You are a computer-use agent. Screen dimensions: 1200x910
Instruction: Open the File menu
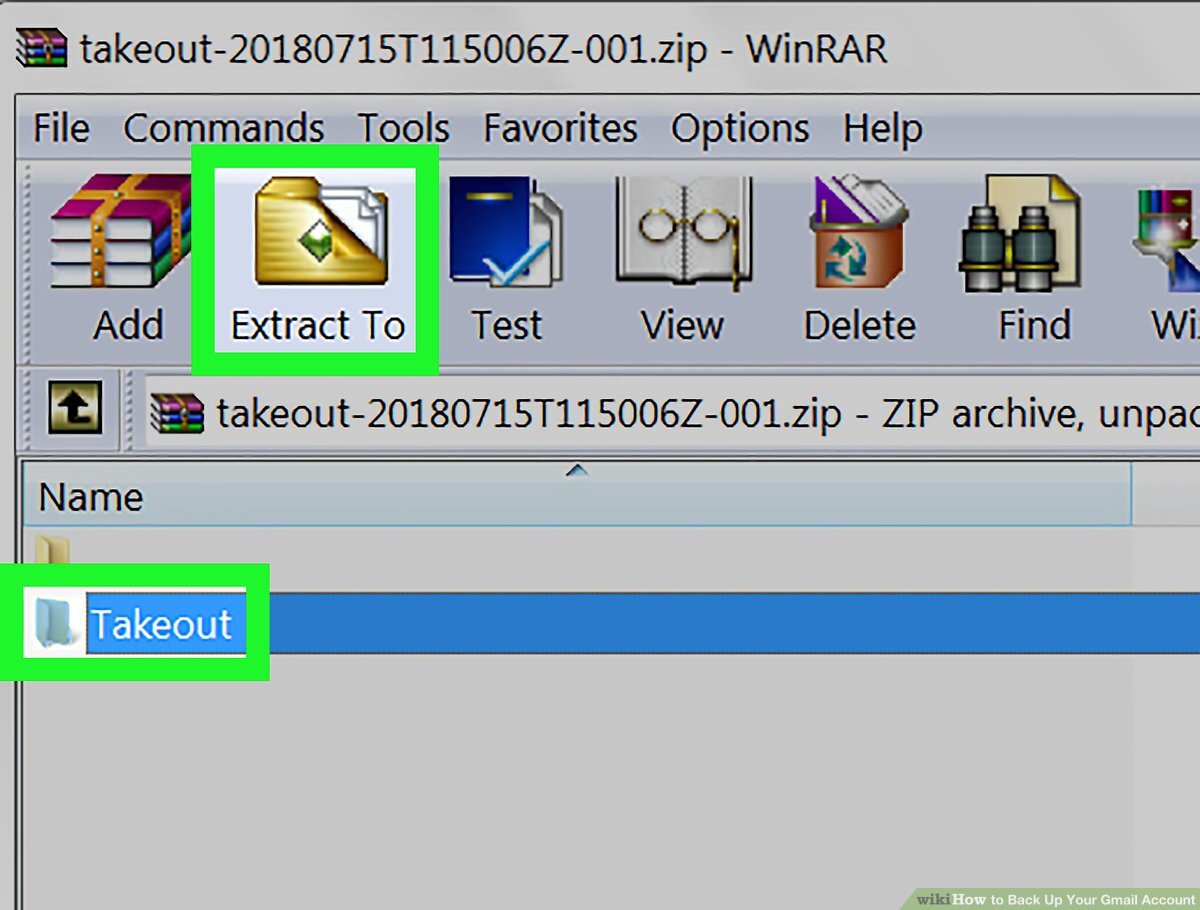[x=61, y=128]
